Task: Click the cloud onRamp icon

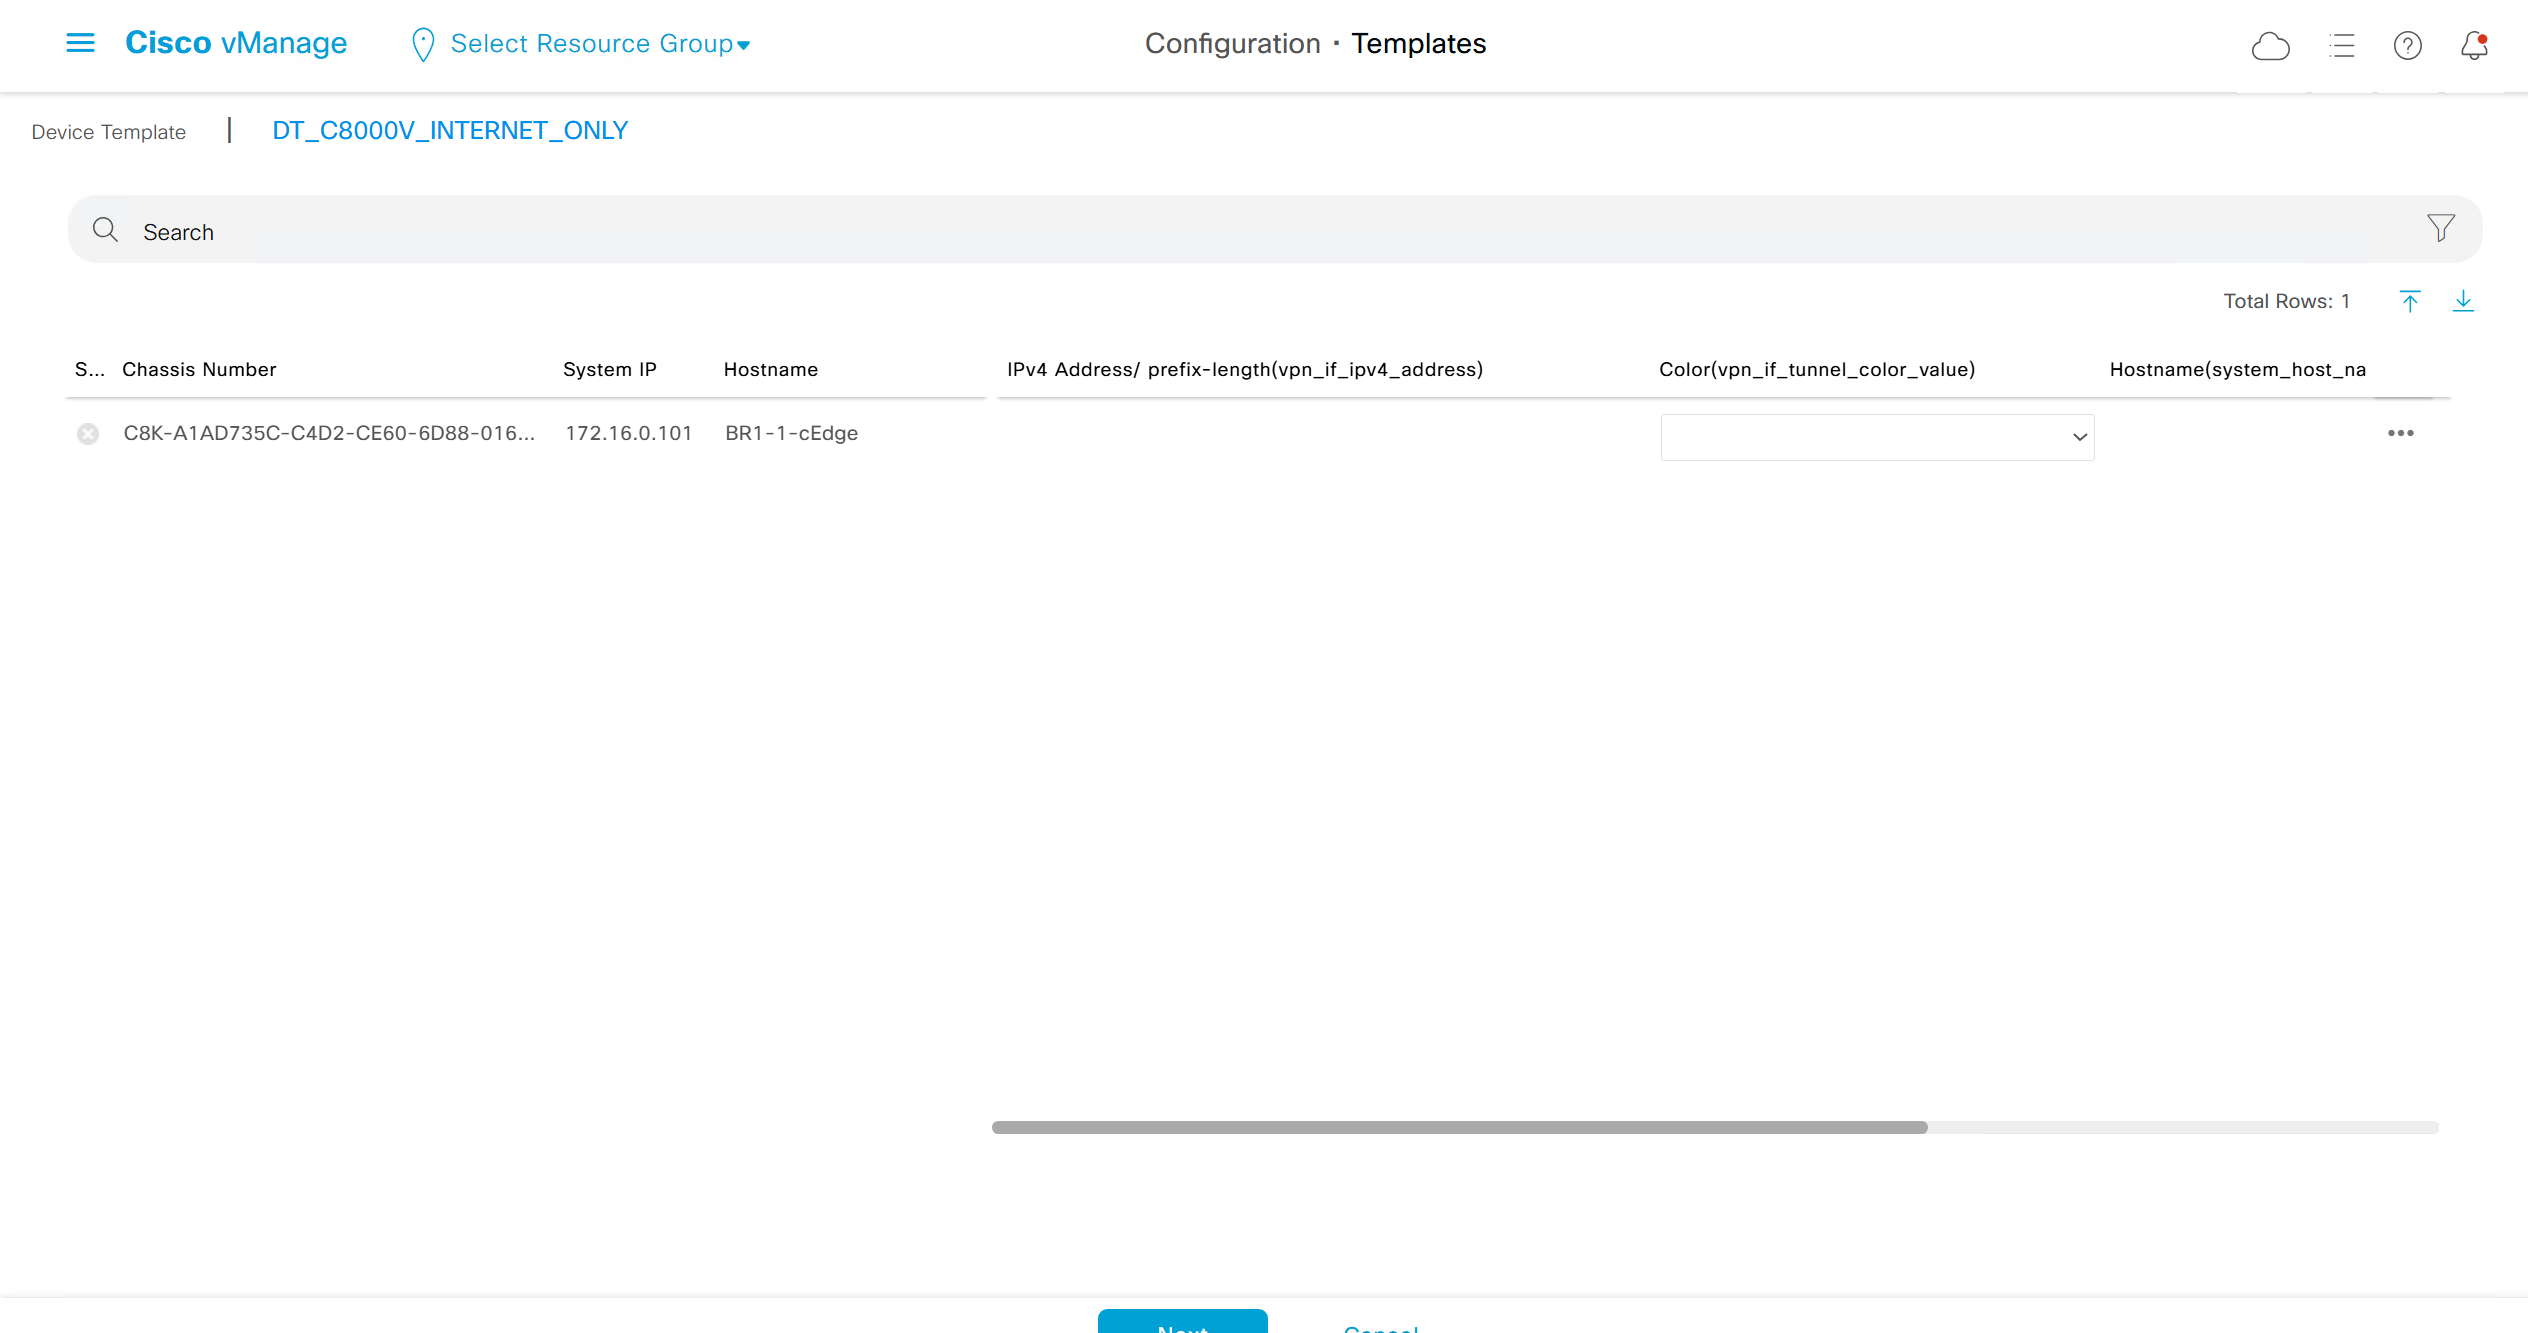Action: [x=2270, y=46]
